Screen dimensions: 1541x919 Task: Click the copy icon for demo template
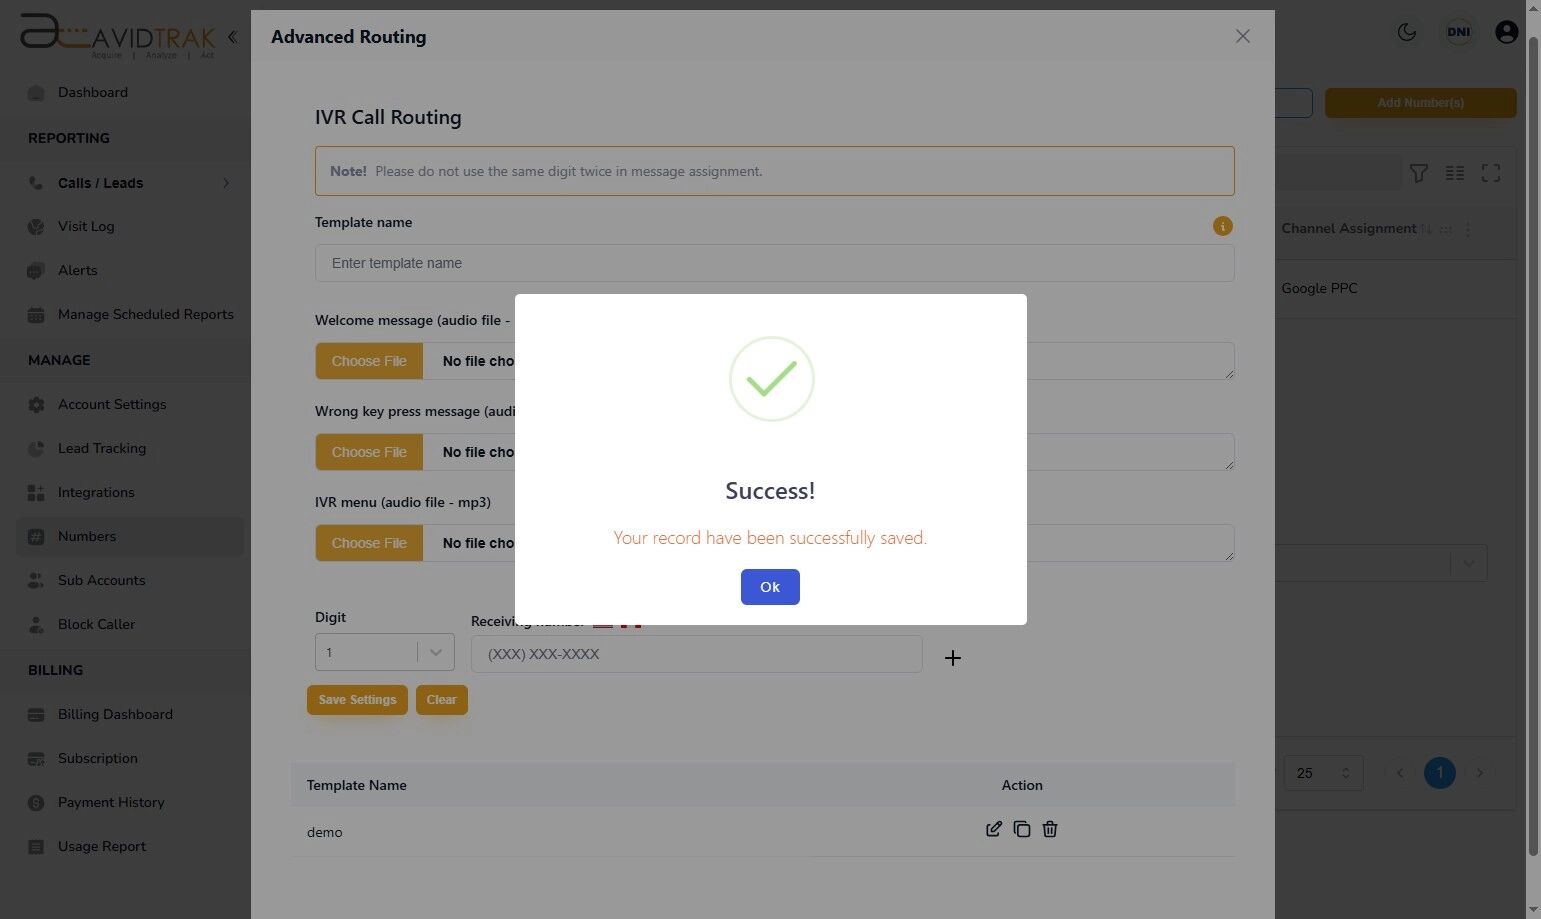pos(1021,829)
